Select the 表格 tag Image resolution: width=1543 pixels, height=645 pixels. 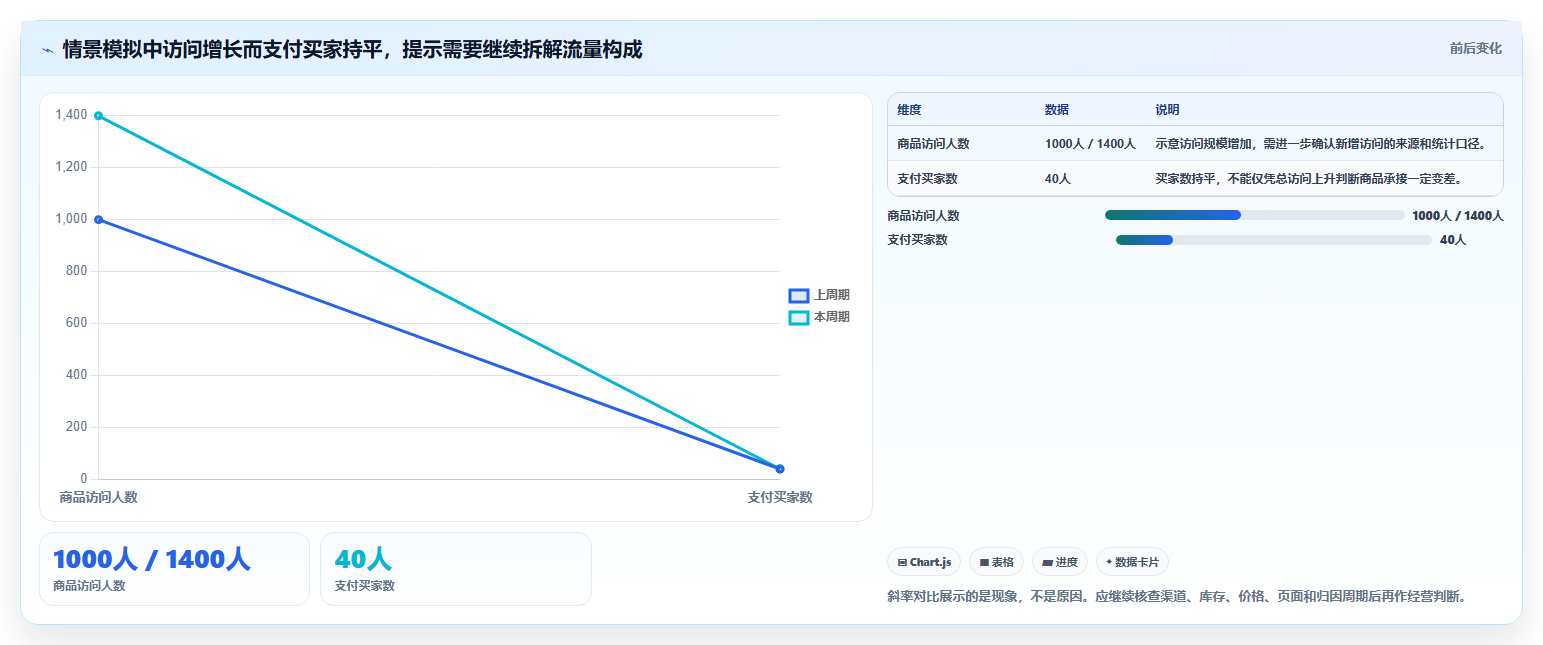[996, 562]
